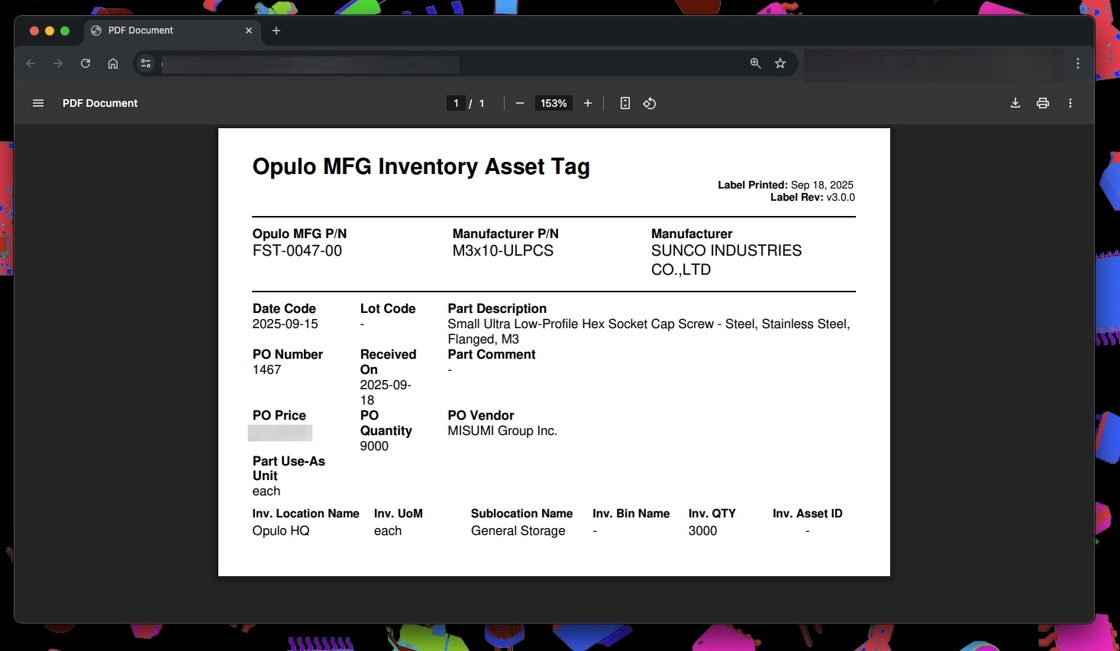Click the browser back arrow

point(31,63)
